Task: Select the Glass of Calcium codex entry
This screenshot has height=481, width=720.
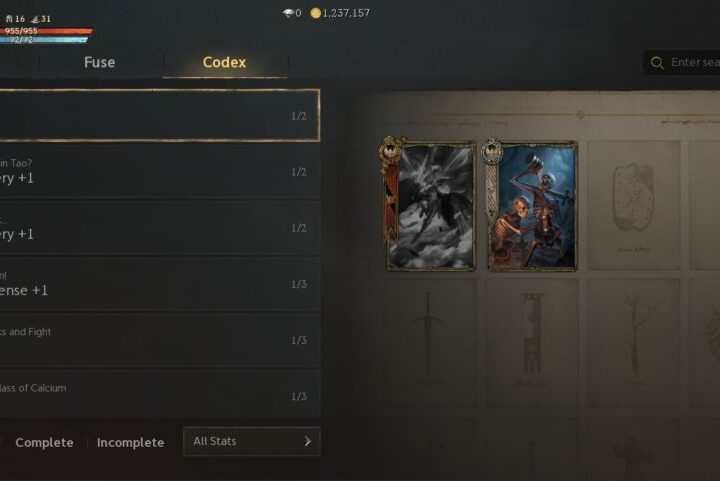Action: coord(160,393)
